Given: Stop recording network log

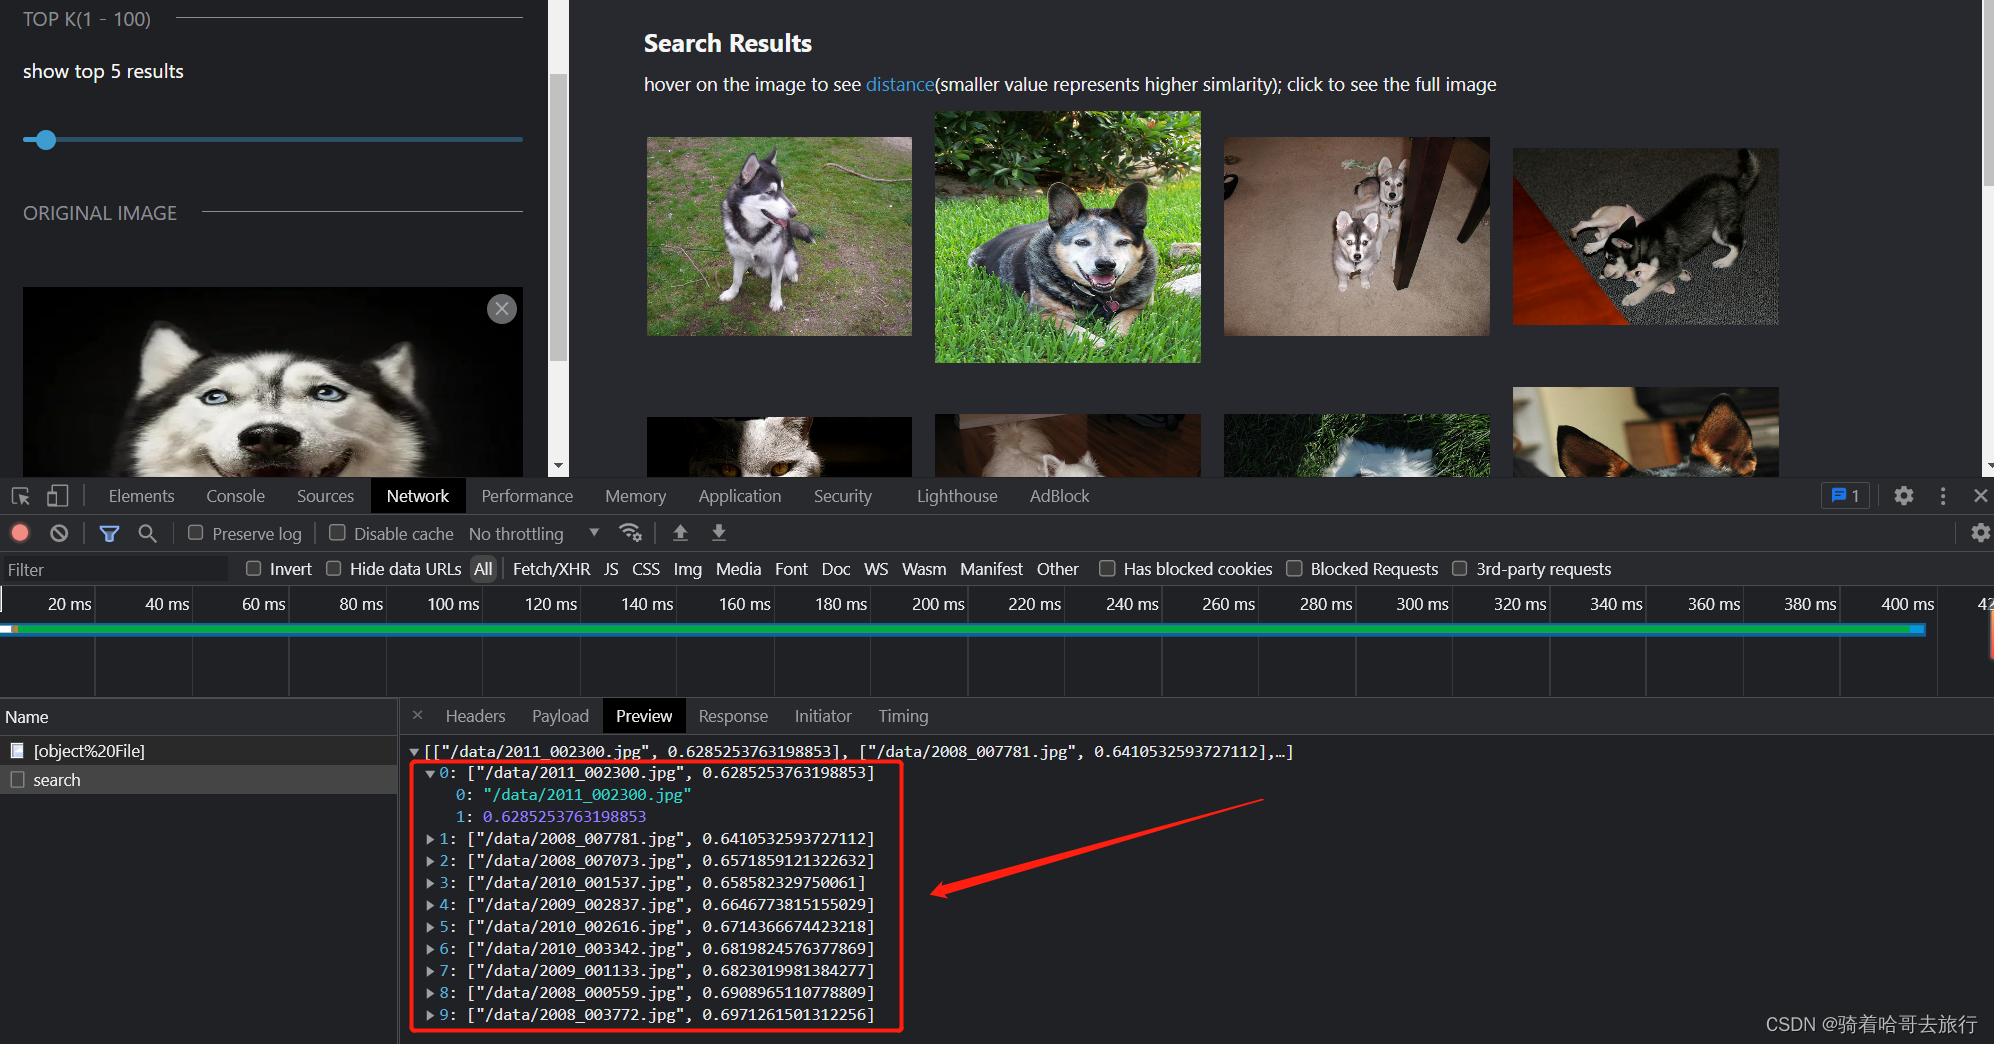Looking at the screenshot, I should (20, 533).
